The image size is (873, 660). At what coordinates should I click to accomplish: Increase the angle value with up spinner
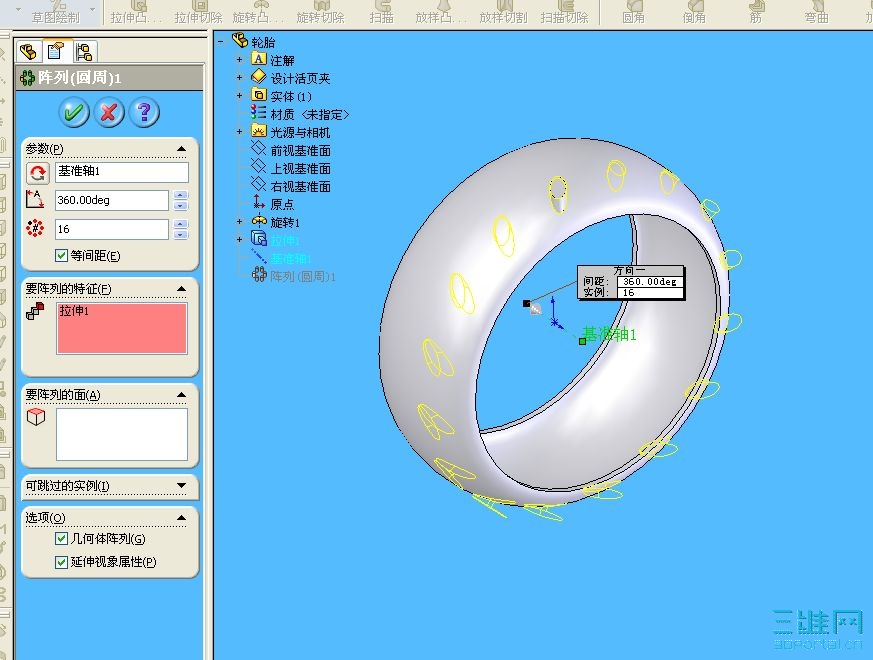180,195
